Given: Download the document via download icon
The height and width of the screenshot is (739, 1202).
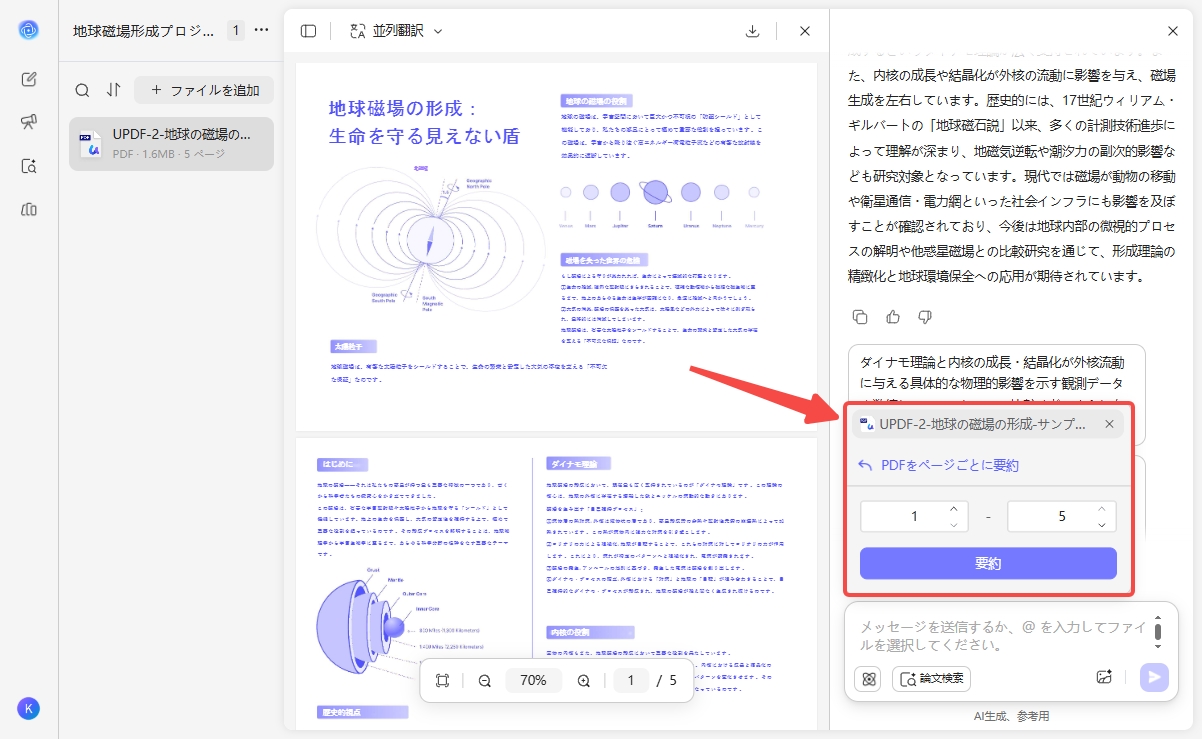Looking at the screenshot, I should pos(753,31).
